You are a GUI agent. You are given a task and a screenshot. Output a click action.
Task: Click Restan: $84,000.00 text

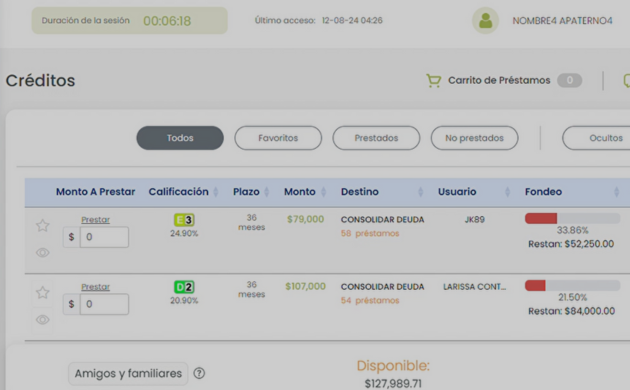571,311
